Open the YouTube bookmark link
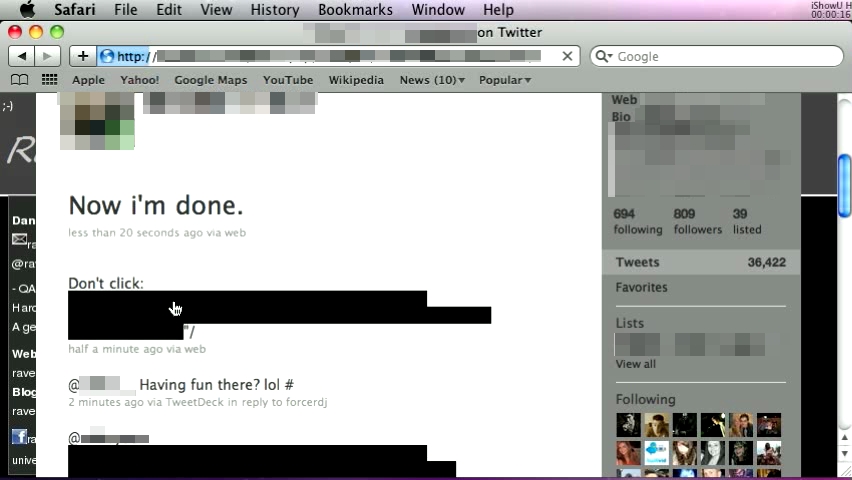The height and width of the screenshot is (480, 852). (288, 80)
